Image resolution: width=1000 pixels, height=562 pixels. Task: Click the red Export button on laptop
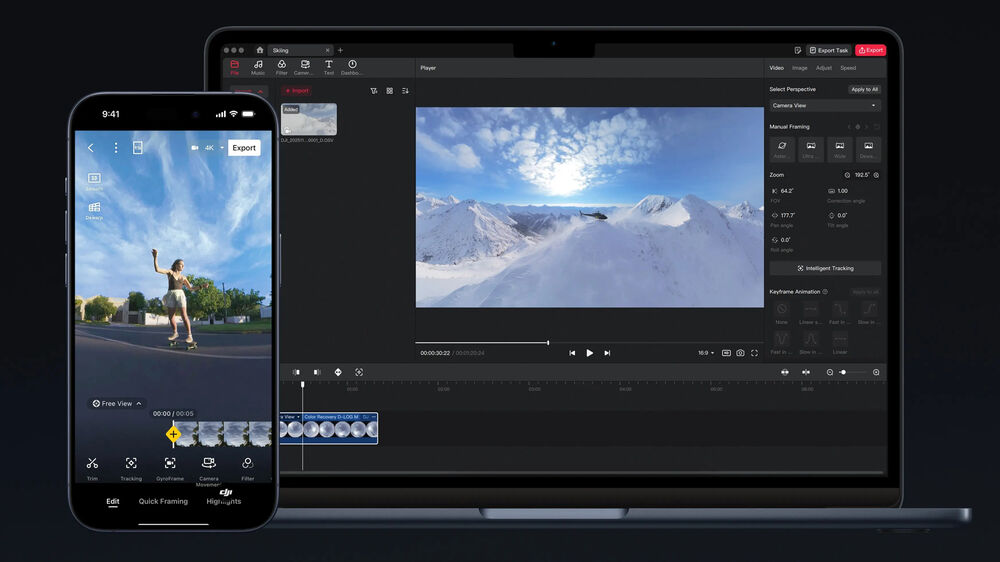870,50
